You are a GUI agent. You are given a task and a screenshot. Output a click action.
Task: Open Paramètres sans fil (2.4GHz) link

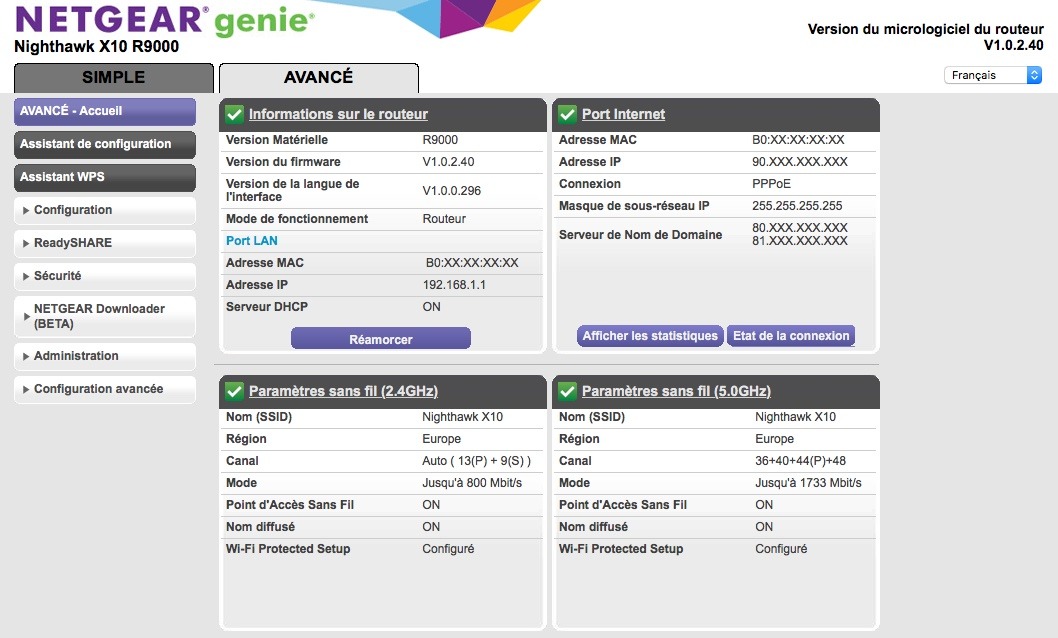[343, 391]
